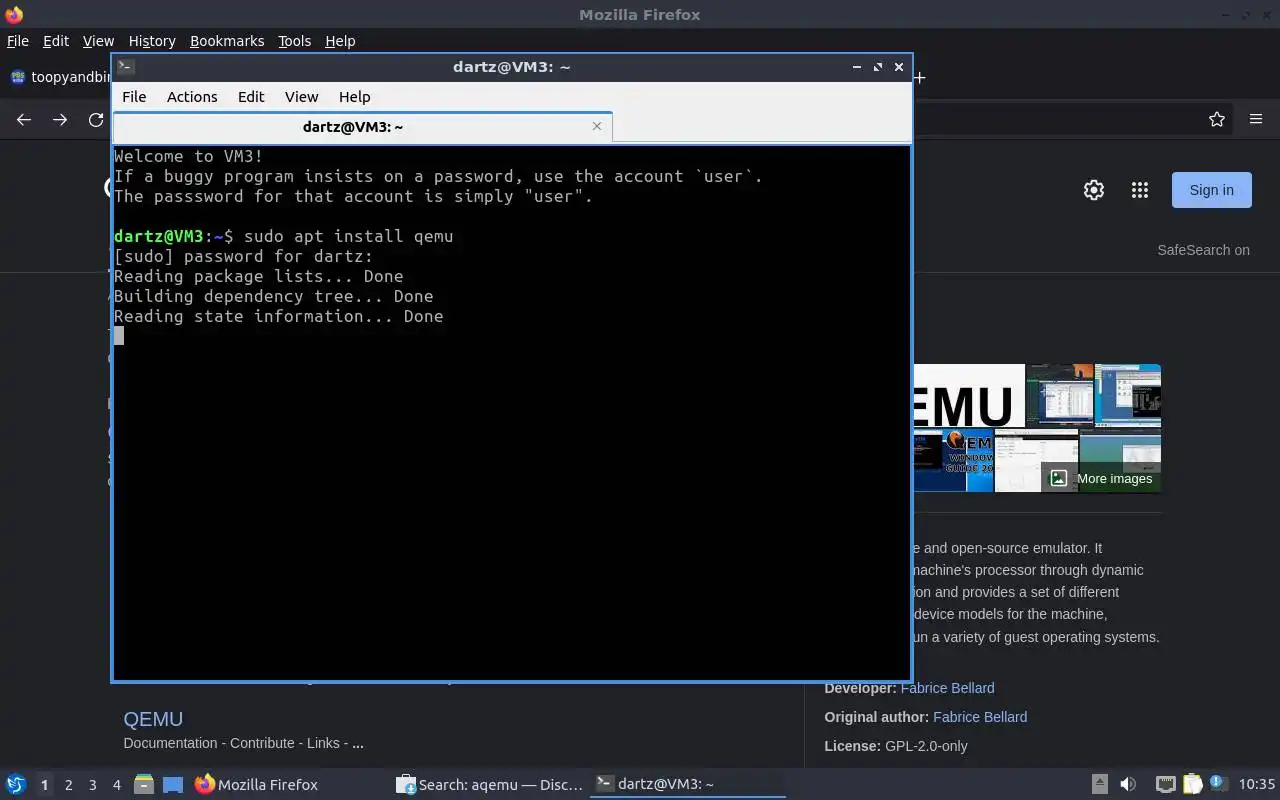The image size is (1280, 800).
Task: Open Firefox Tools menu
Action: point(294,41)
